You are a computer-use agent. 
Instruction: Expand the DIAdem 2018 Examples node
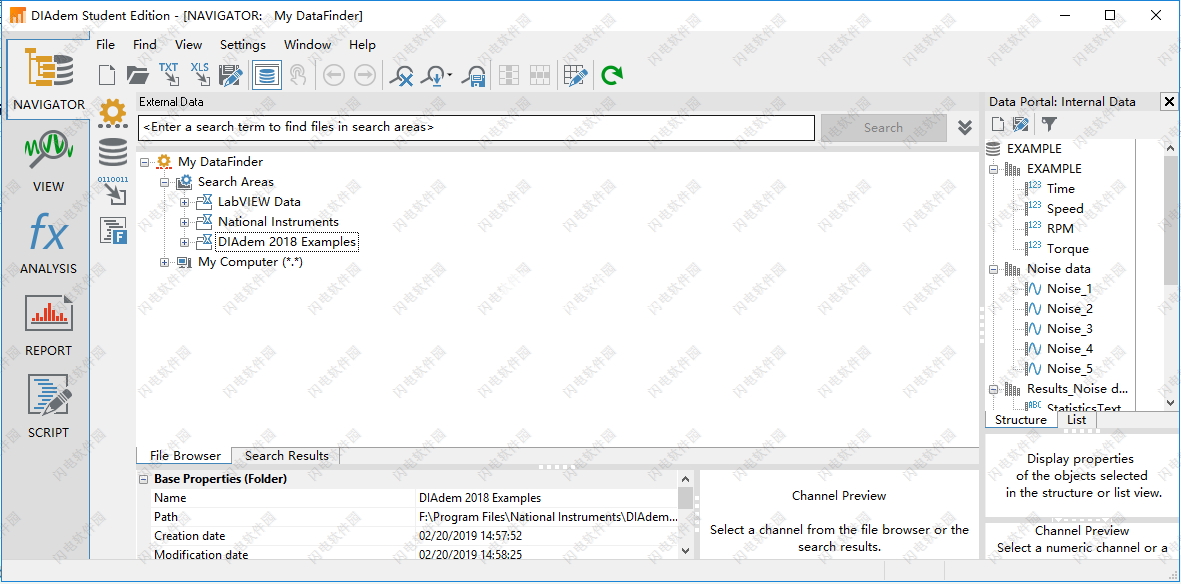[x=185, y=243]
